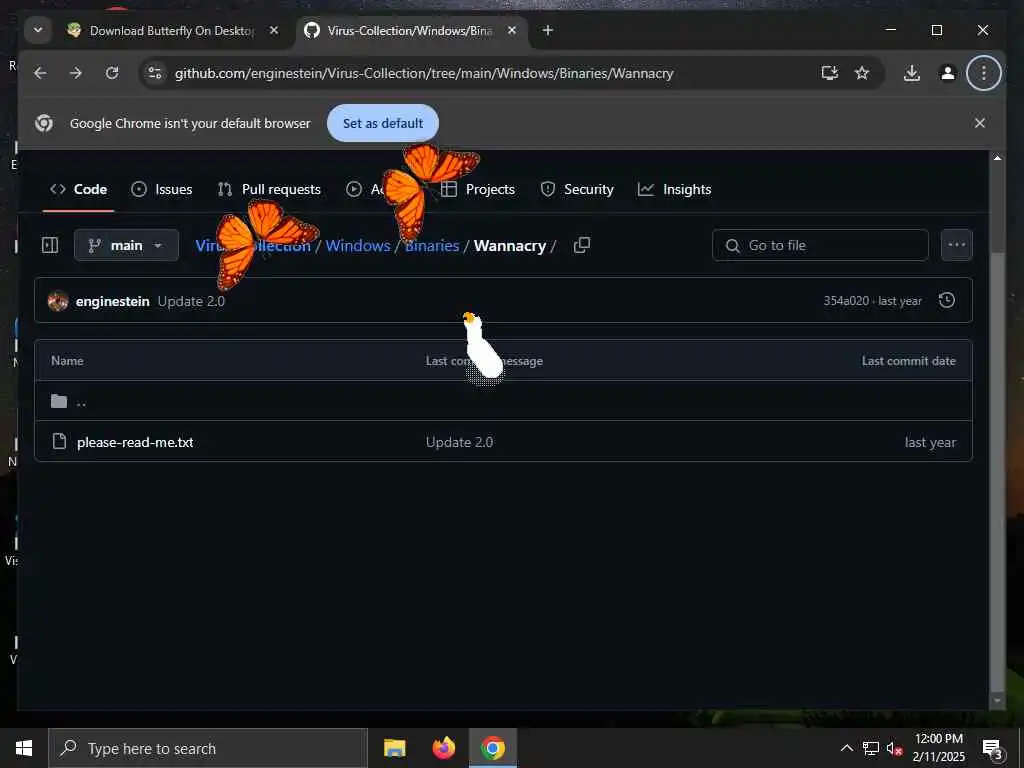The image size is (1024, 768).
Task: Open the Issues tab
Action: click(161, 189)
